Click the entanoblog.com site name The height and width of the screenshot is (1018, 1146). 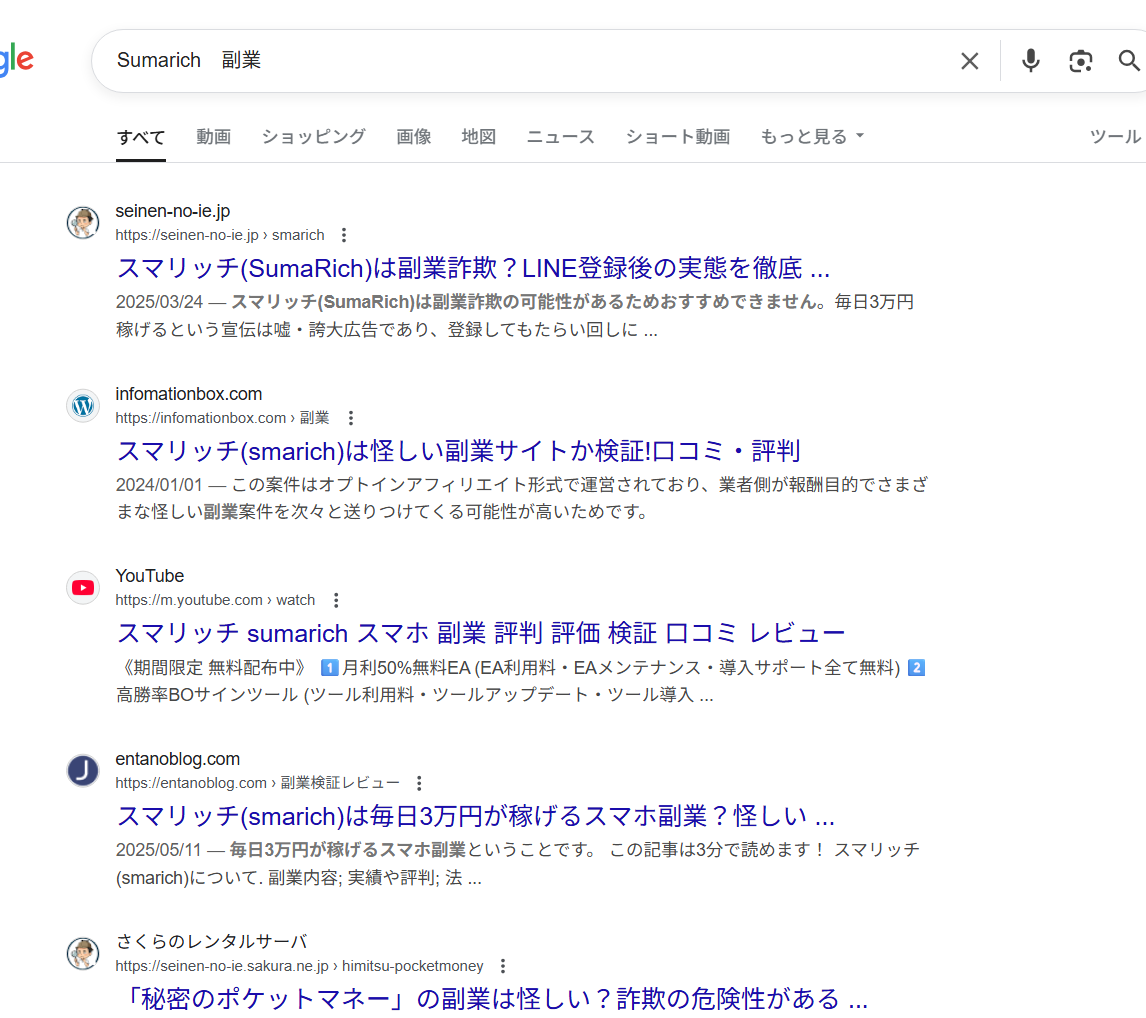[x=178, y=759]
